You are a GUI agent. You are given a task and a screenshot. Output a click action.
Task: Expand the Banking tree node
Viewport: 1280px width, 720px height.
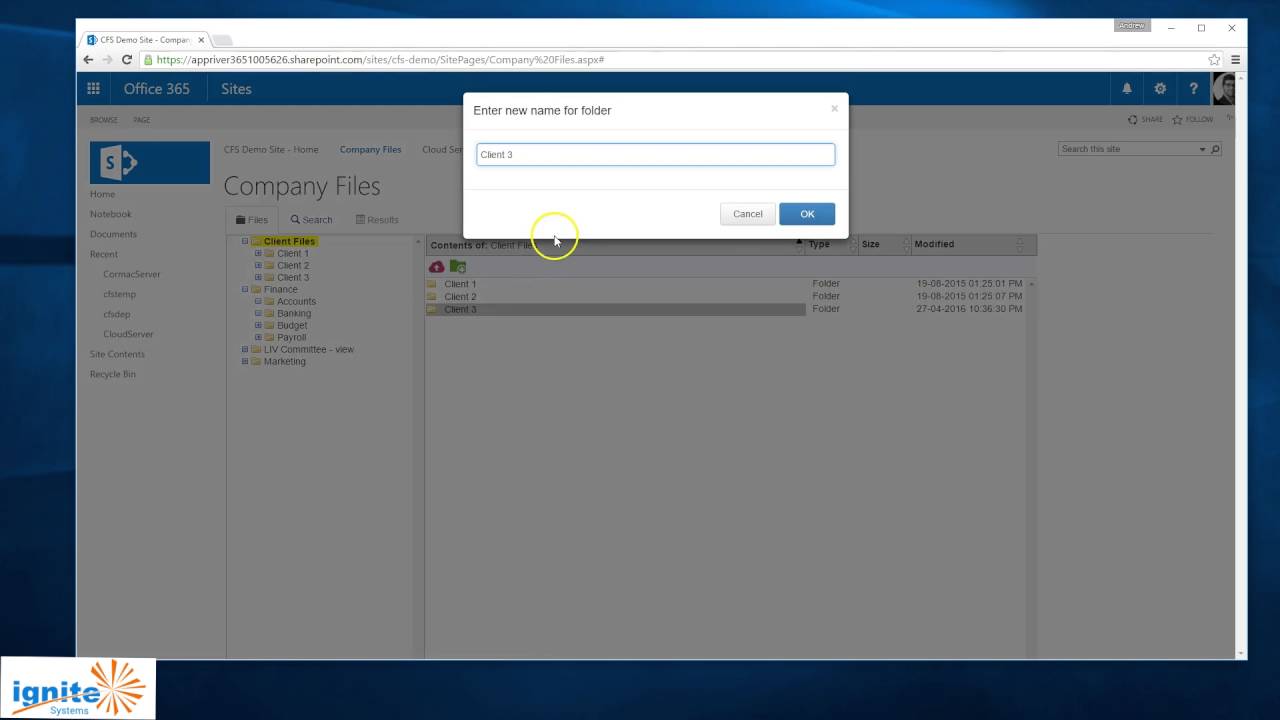258,313
